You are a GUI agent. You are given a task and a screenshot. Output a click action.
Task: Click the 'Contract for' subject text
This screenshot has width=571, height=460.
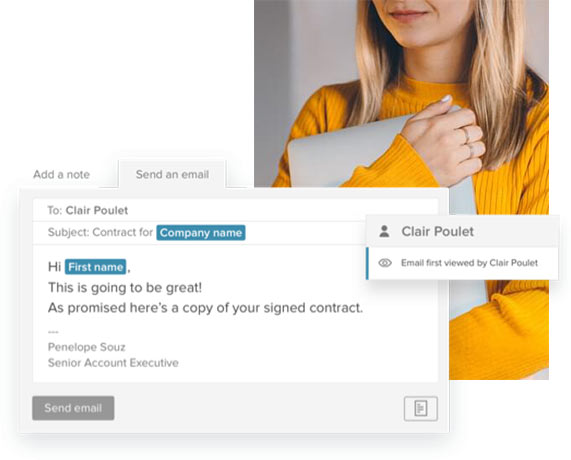123,232
